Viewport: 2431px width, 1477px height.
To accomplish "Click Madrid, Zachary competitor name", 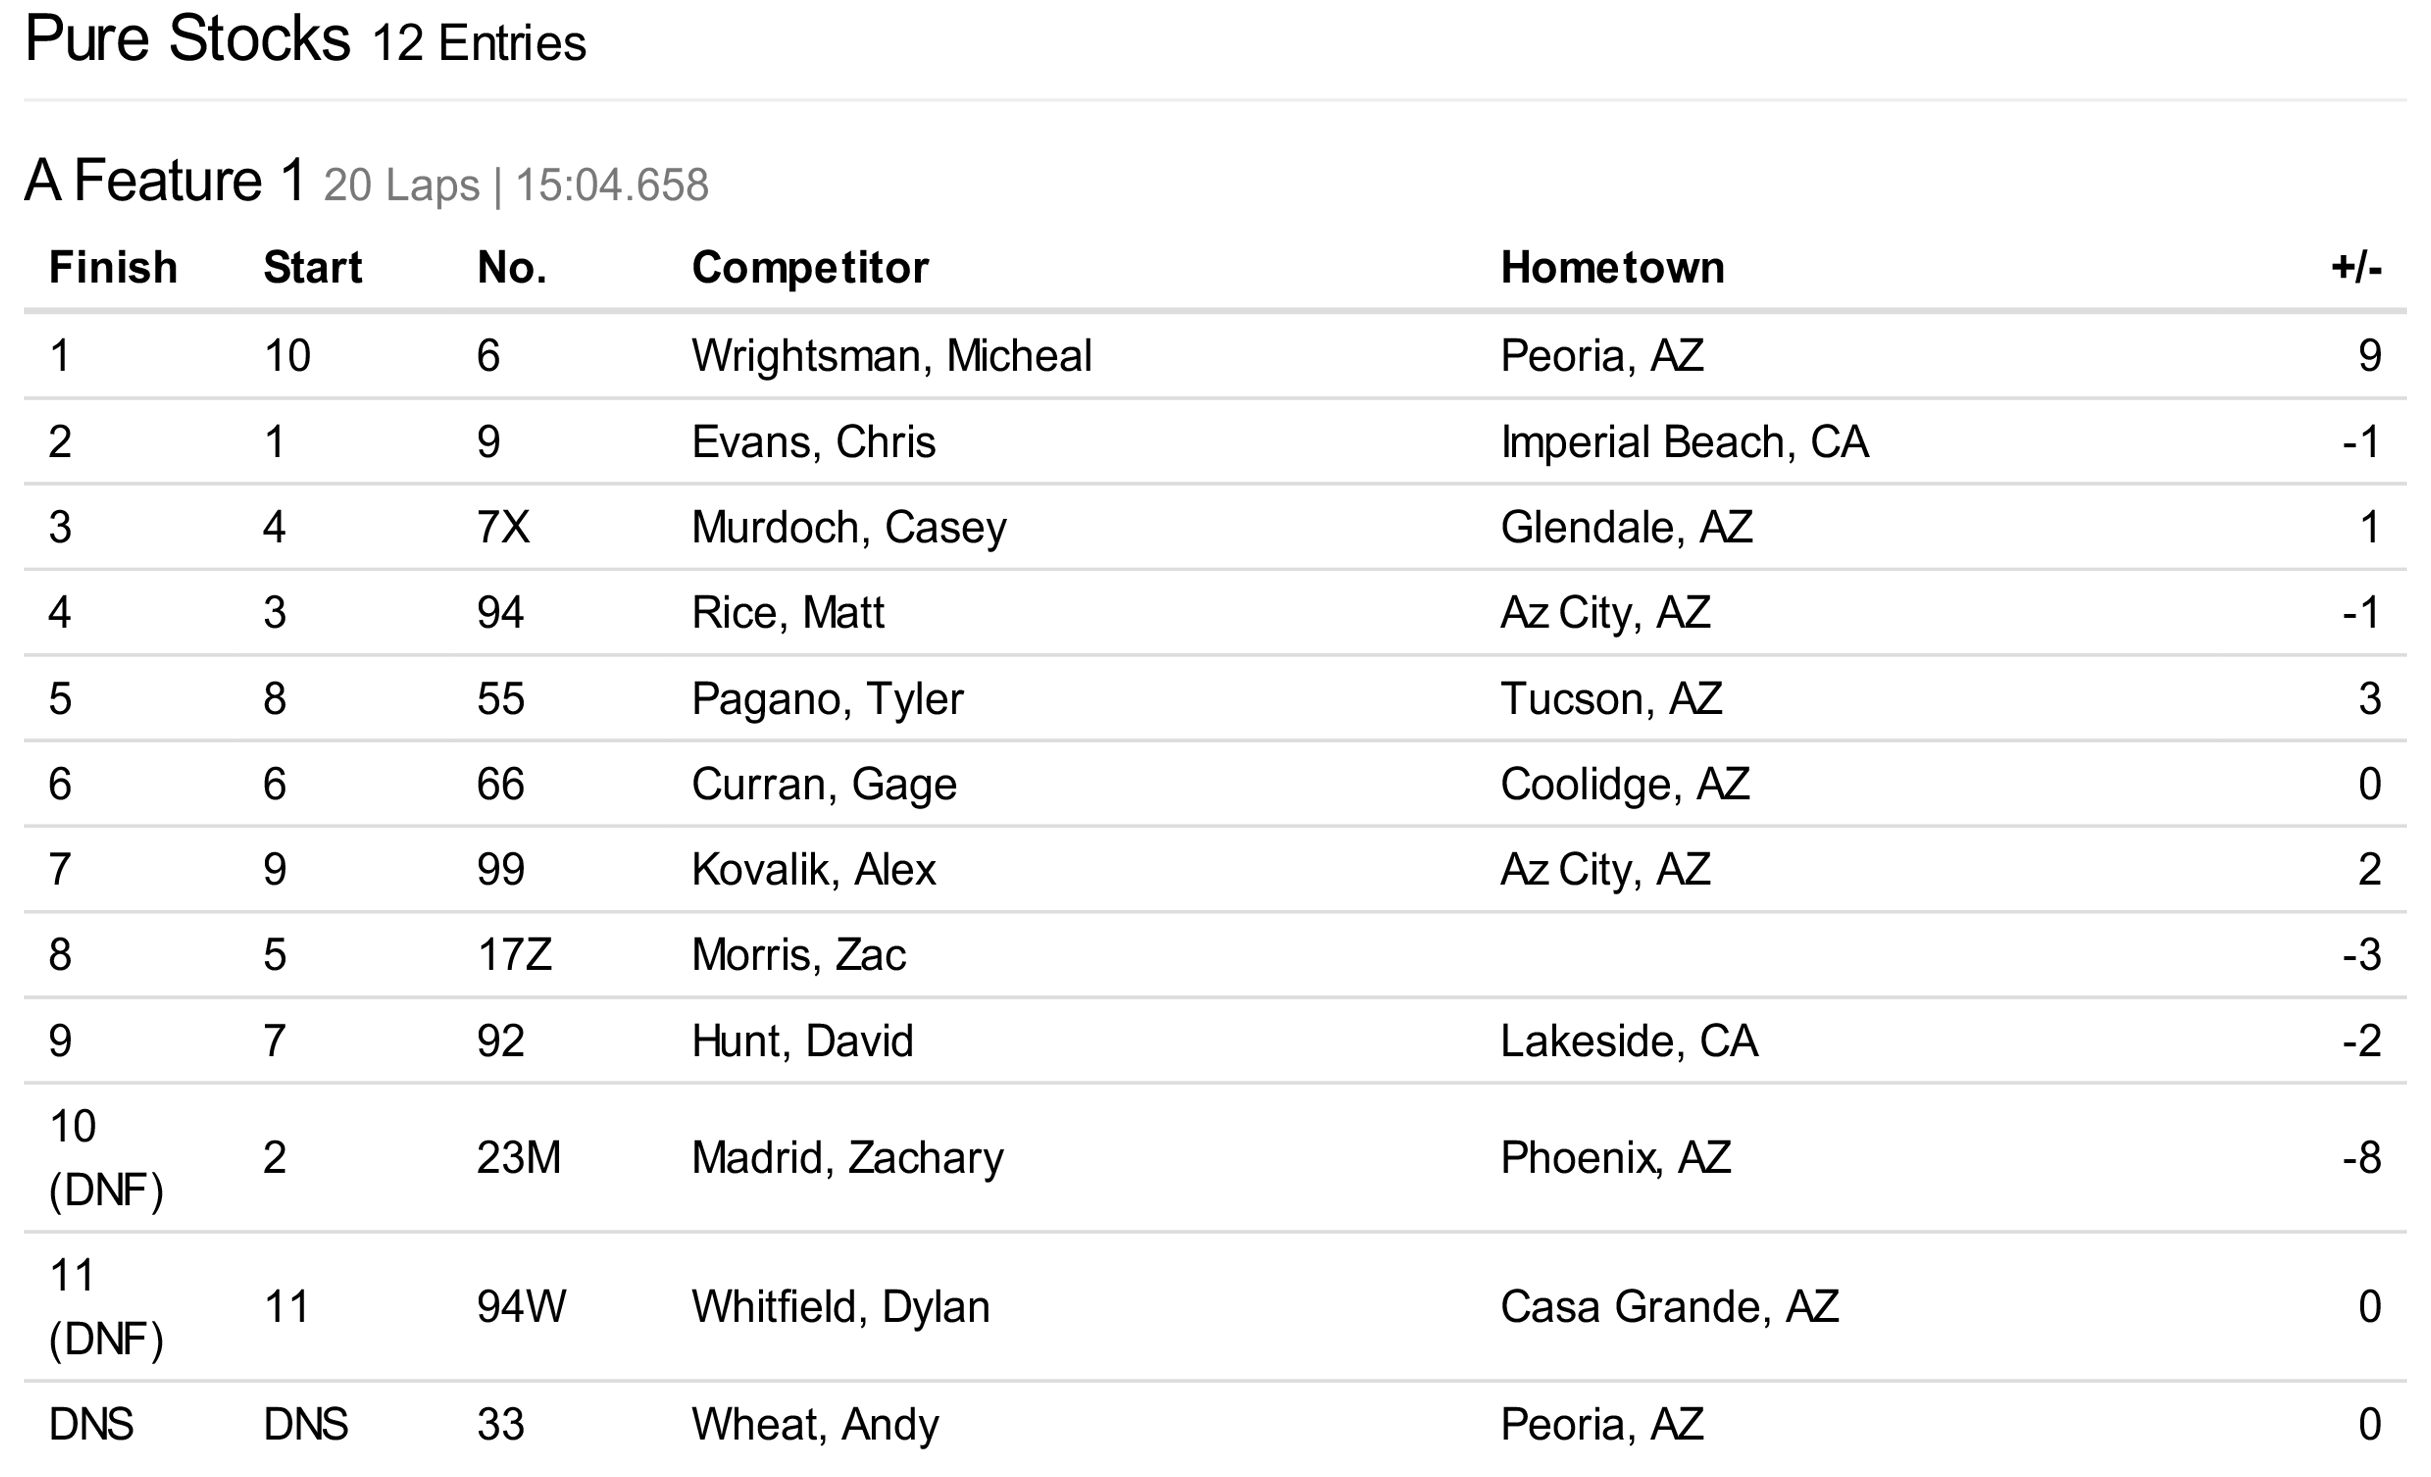I will tap(847, 1158).
